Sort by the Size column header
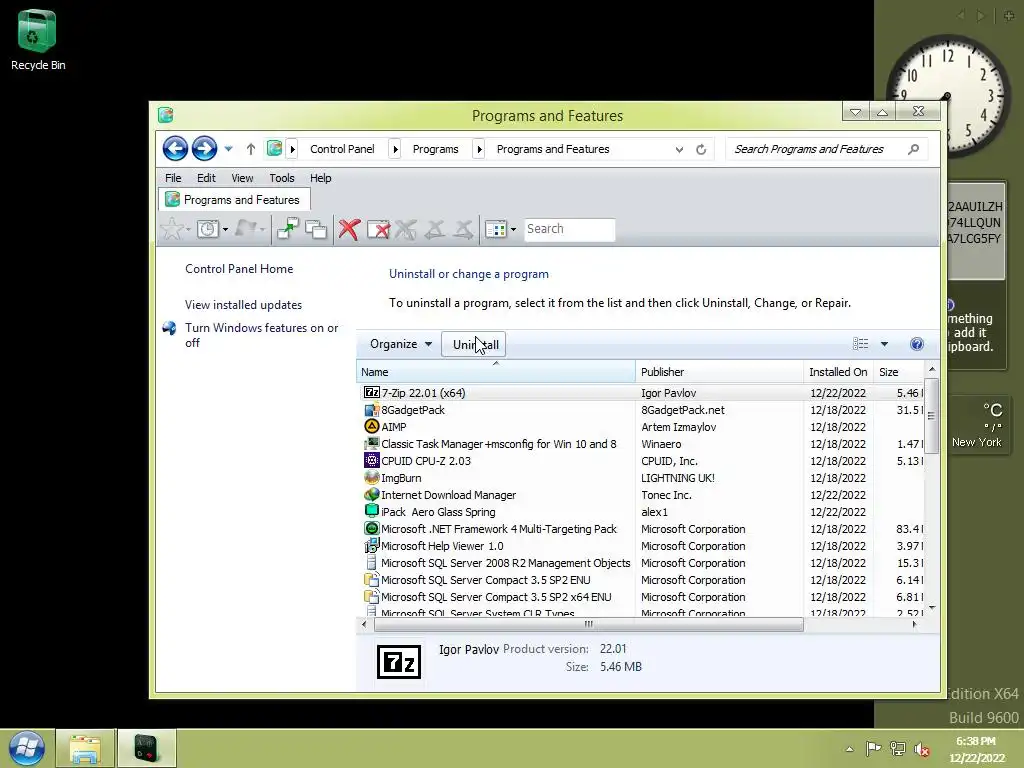 [x=899, y=372]
